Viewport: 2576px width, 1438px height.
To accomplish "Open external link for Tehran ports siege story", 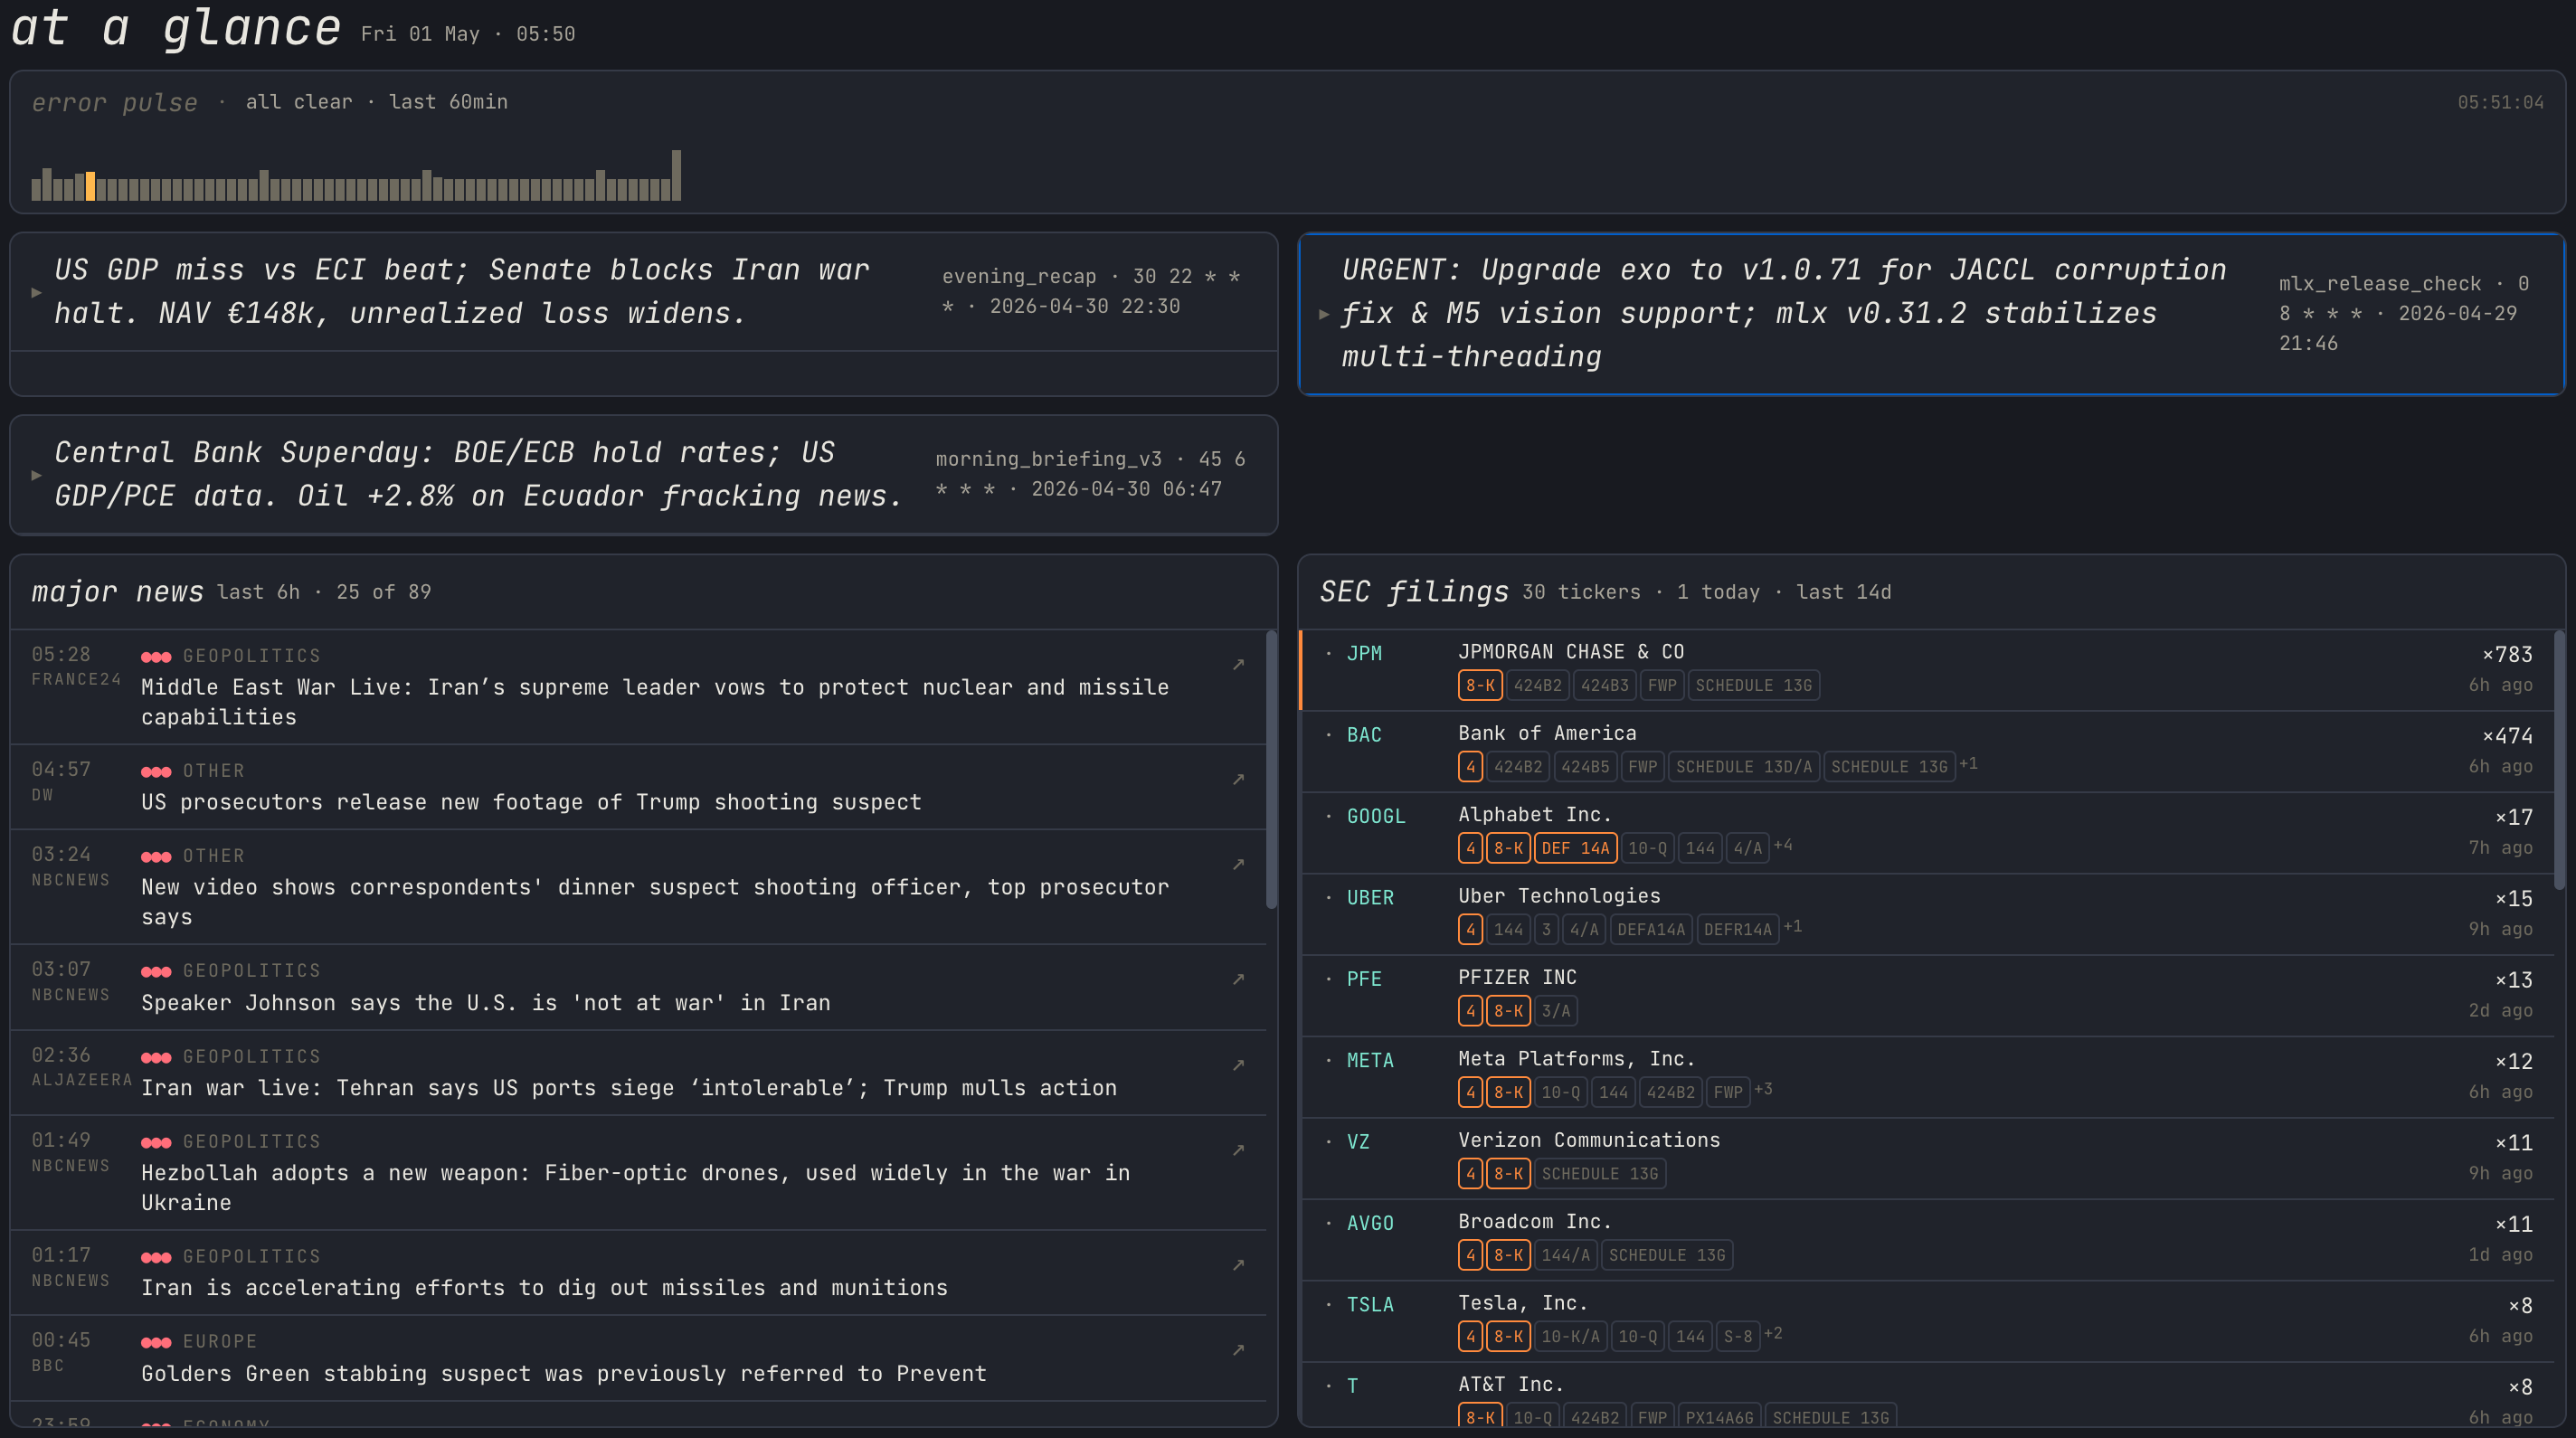I will (x=1238, y=1065).
